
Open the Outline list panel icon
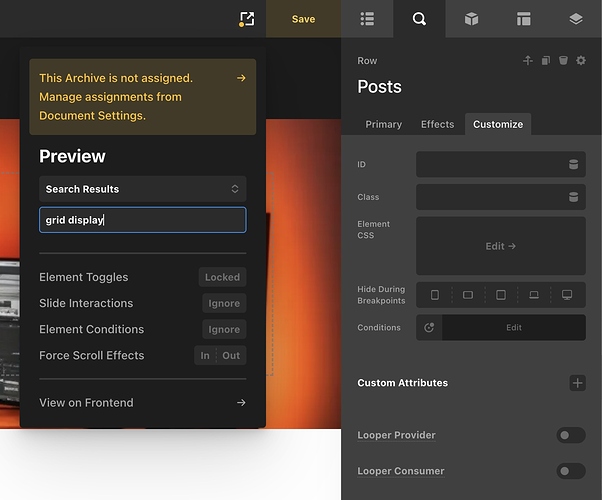point(367,19)
